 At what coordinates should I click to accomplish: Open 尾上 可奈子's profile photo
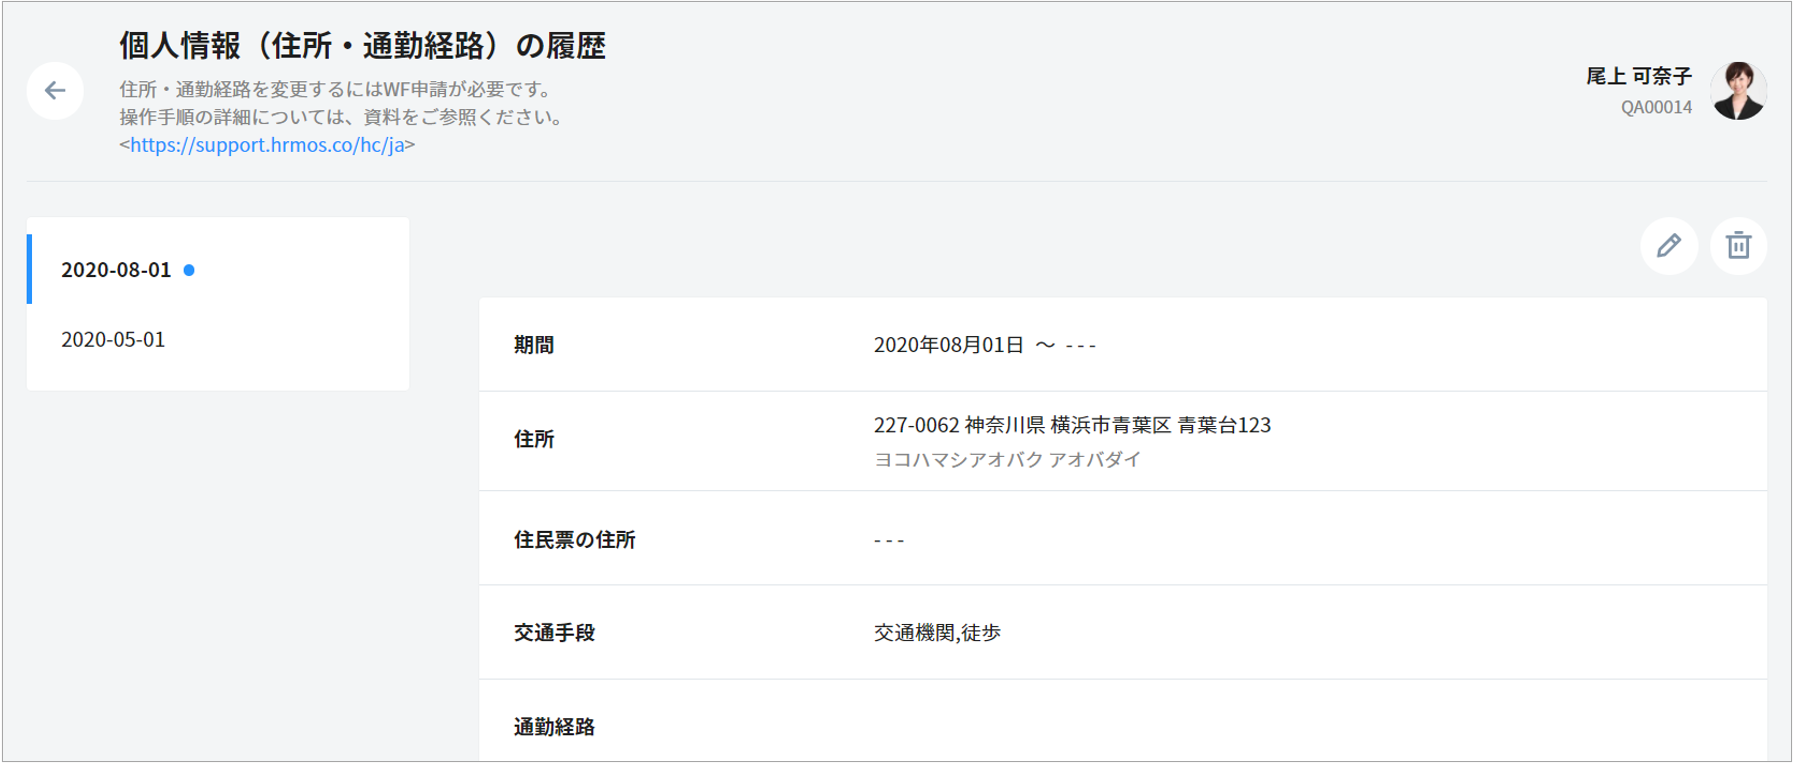(1738, 91)
